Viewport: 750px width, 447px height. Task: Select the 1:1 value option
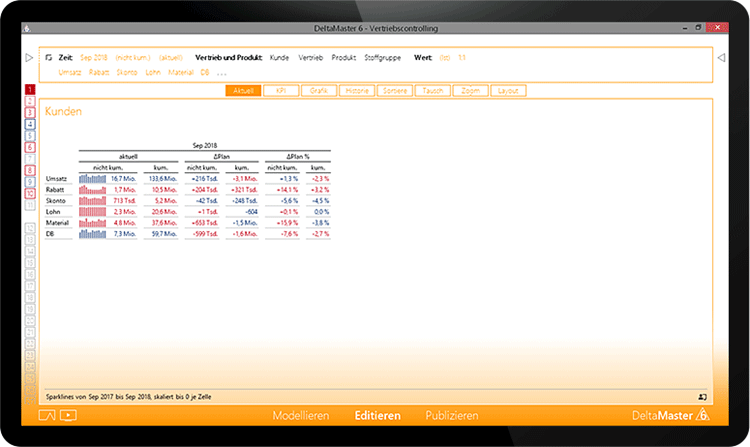coord(462,57)
